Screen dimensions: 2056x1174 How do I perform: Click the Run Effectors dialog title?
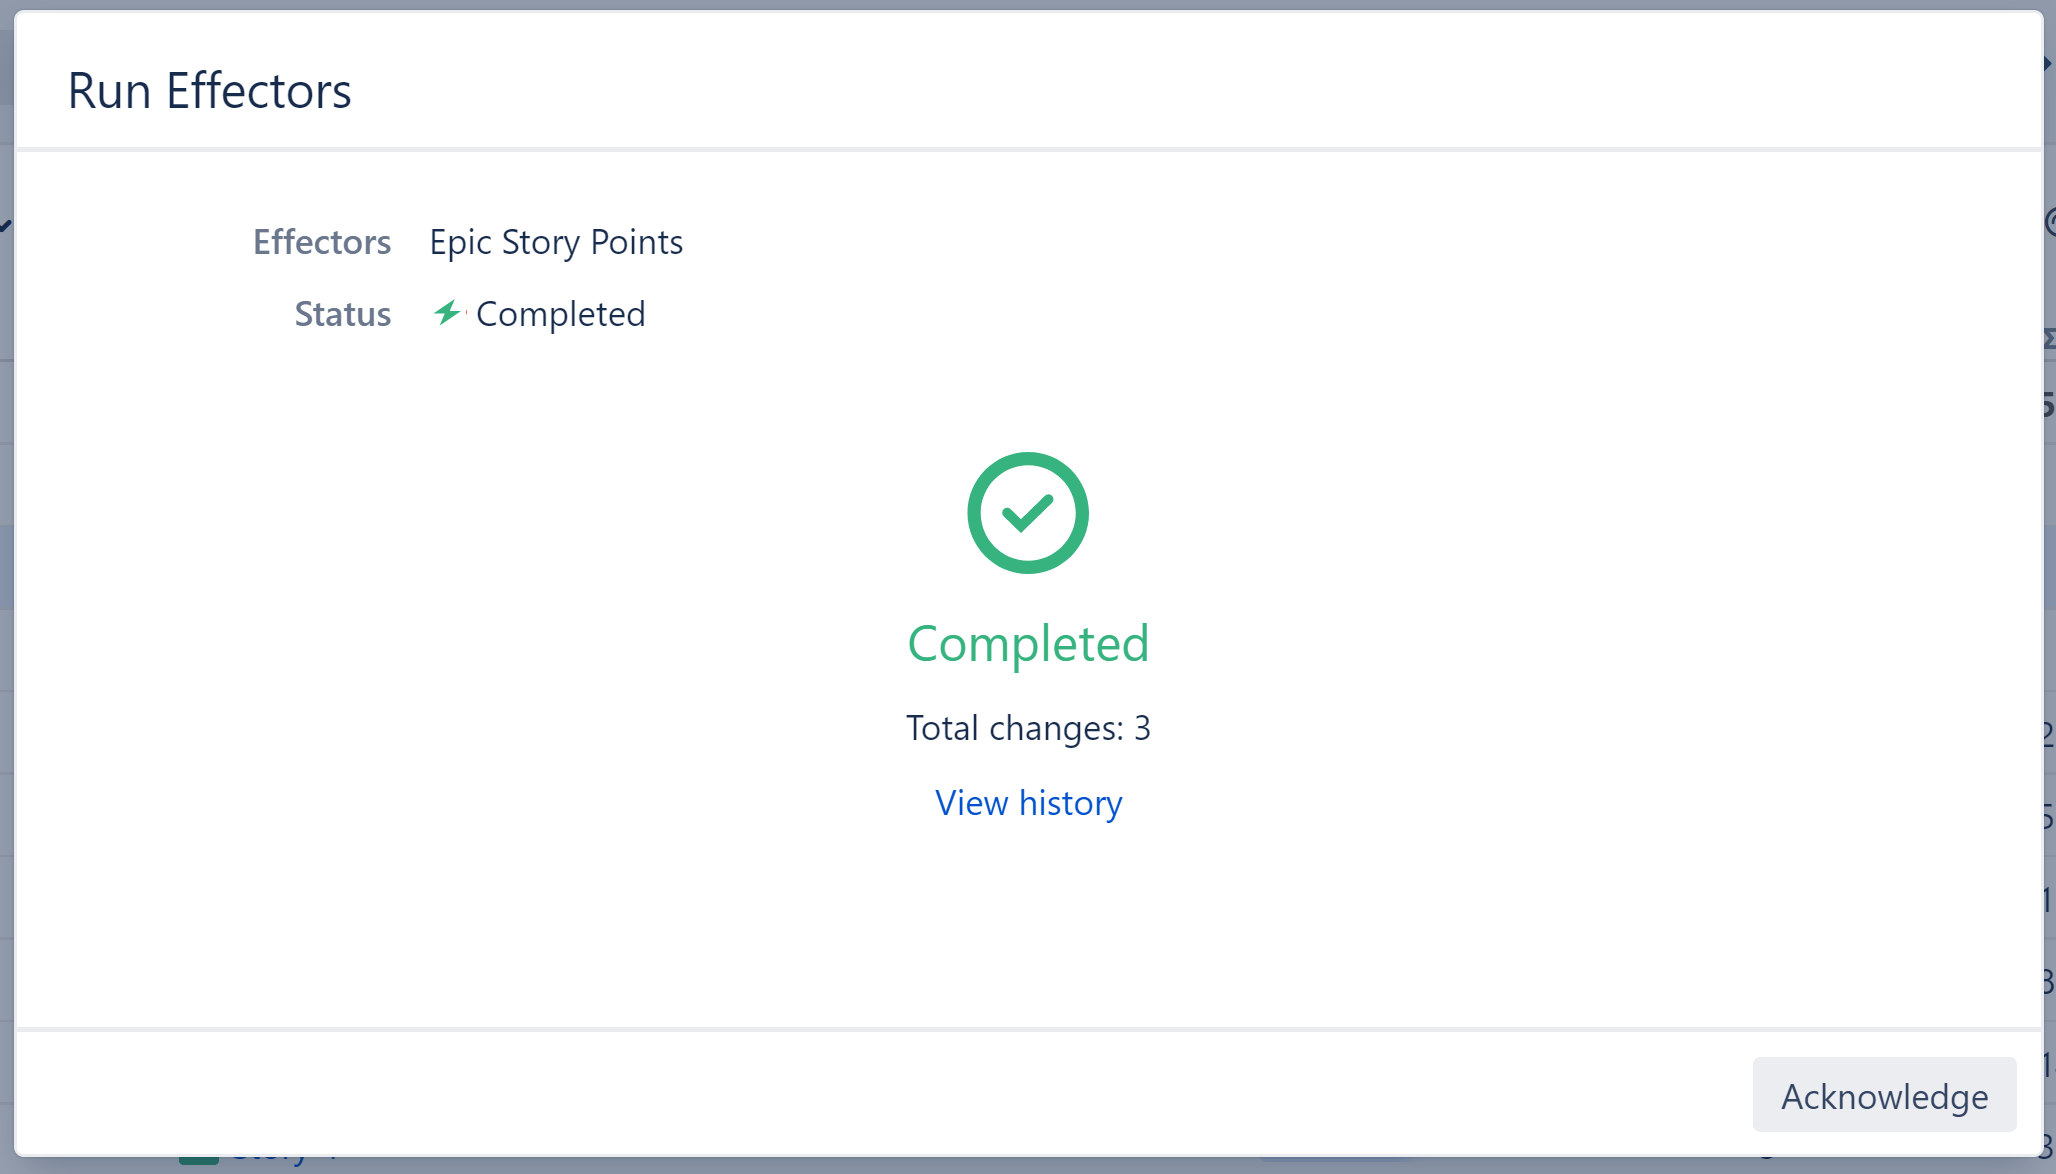[209, 91]
